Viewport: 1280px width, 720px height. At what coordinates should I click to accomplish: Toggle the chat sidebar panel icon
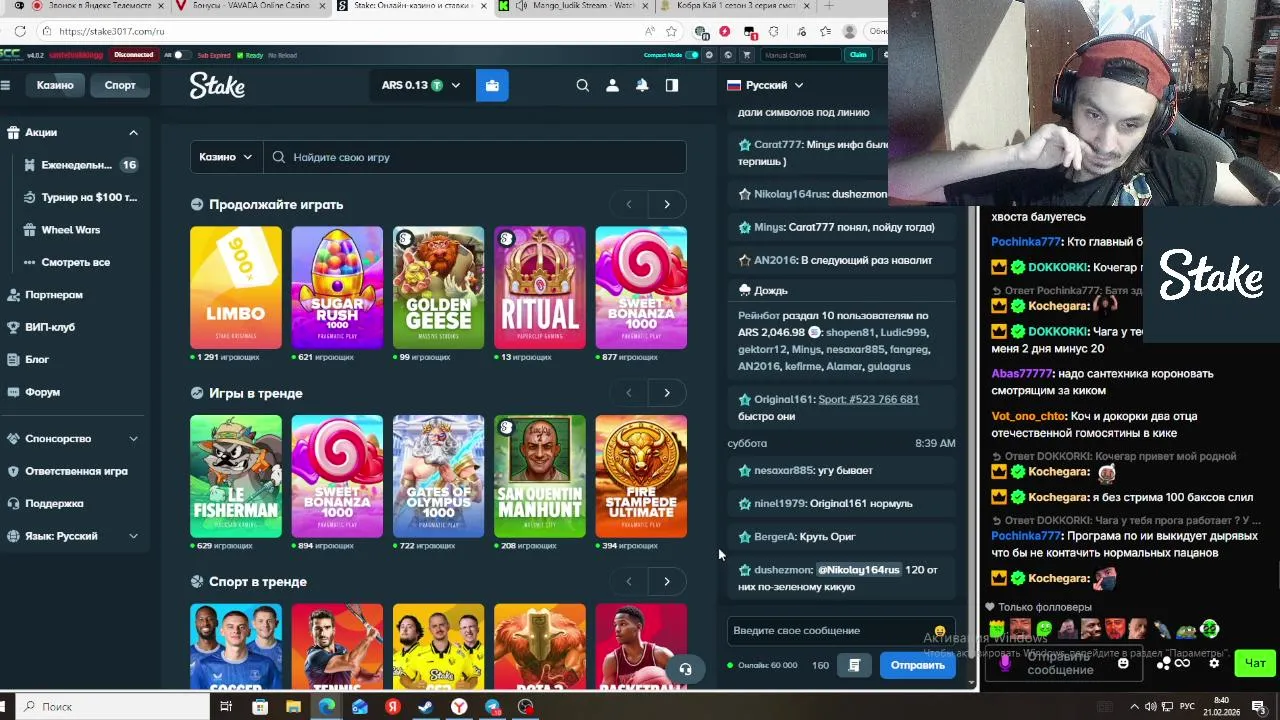coord(672,86)
